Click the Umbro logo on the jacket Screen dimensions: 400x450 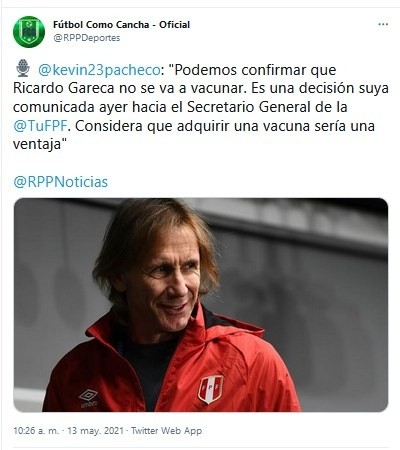pyautogui.click(x=88, y=398)
